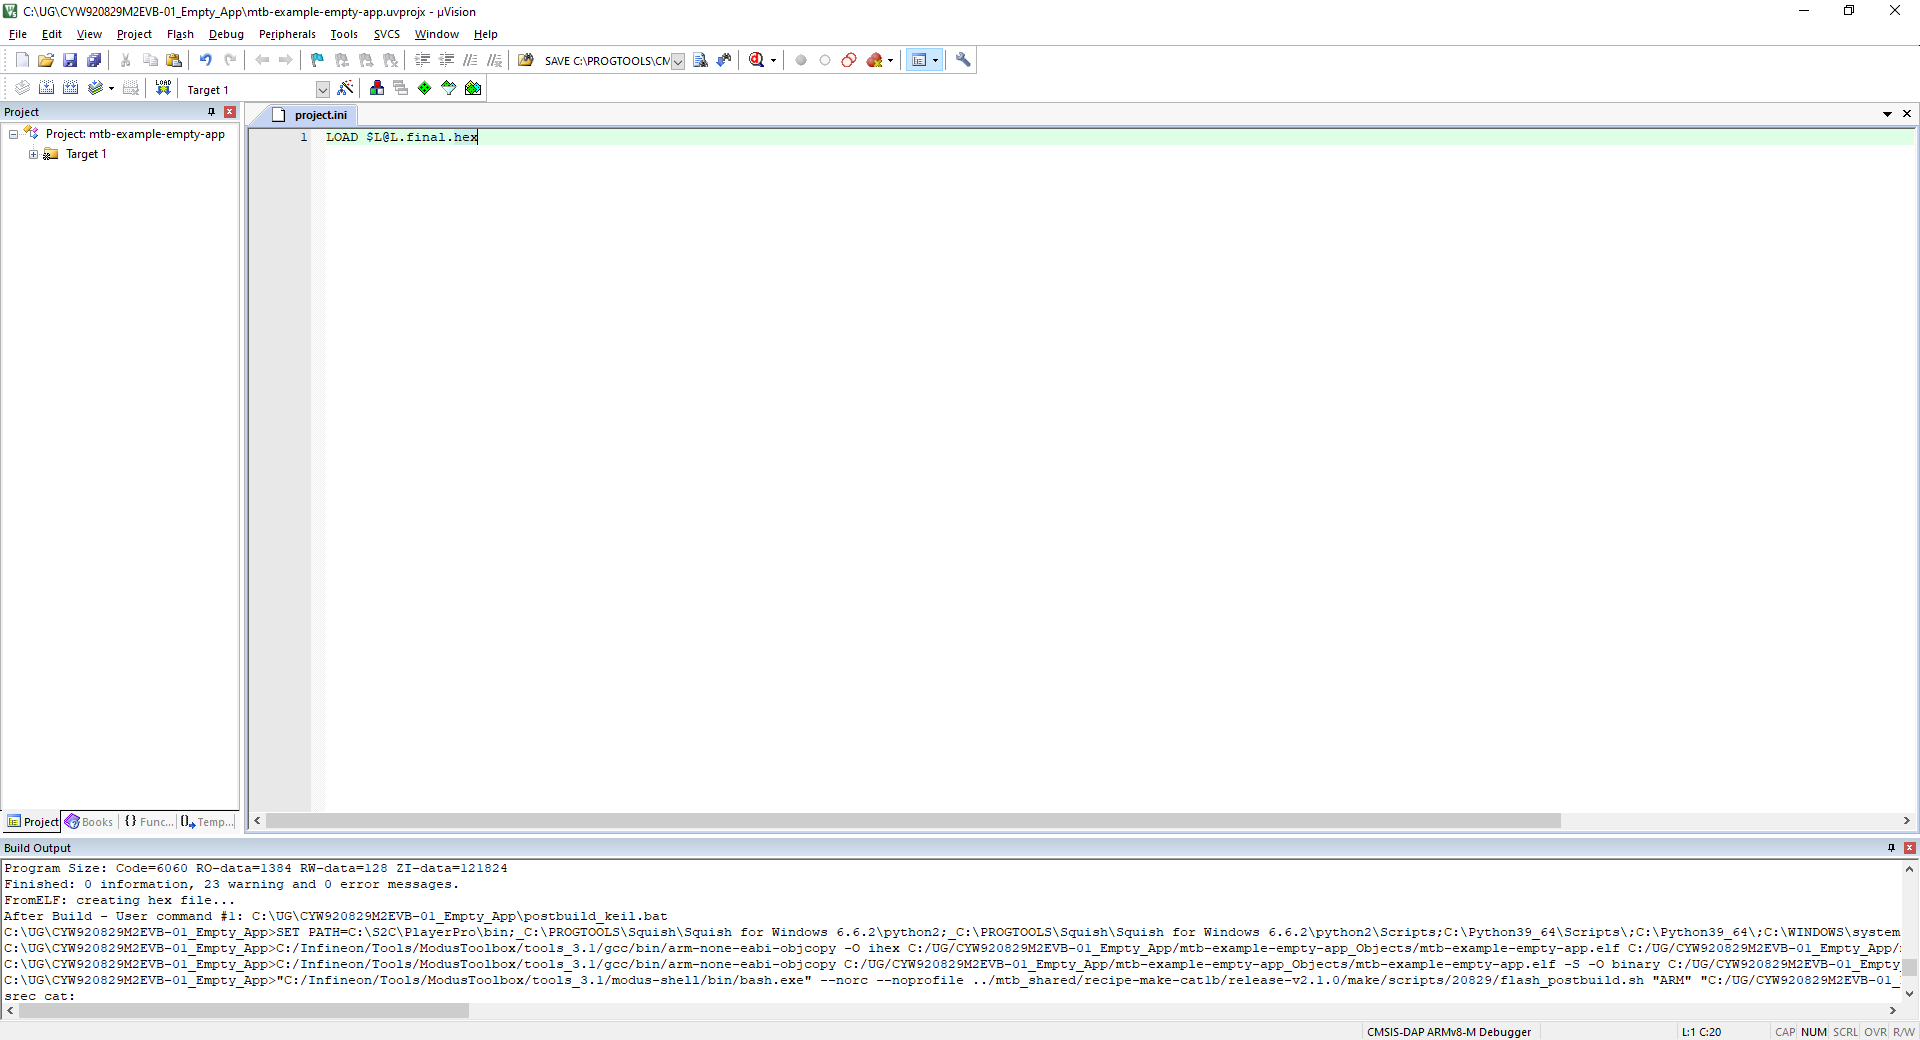Open the Help menu
Image resolution: width=1920 pixels, height=1040 pixels.
point(486,34)
